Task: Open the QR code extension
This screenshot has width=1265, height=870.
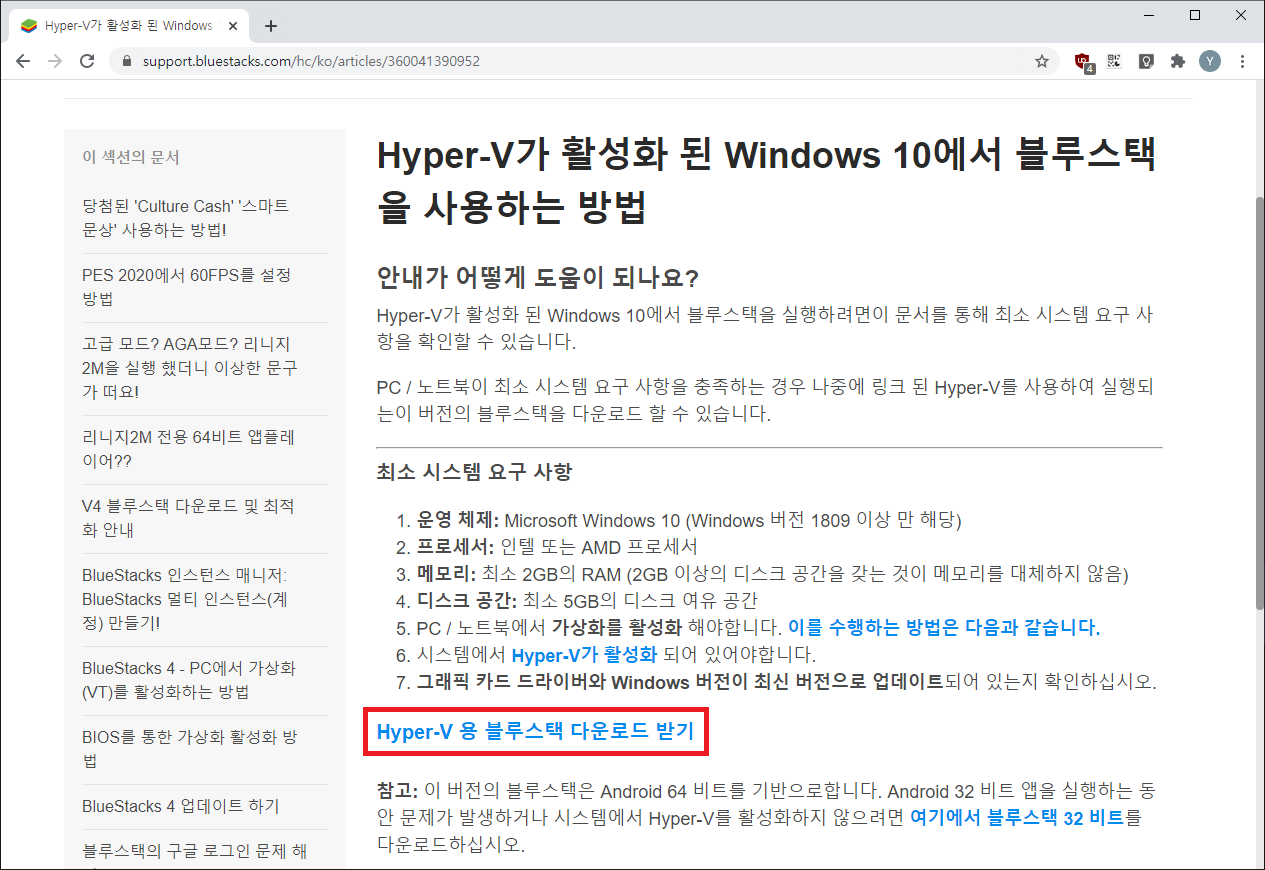Action: click(x=1114, y=61)
